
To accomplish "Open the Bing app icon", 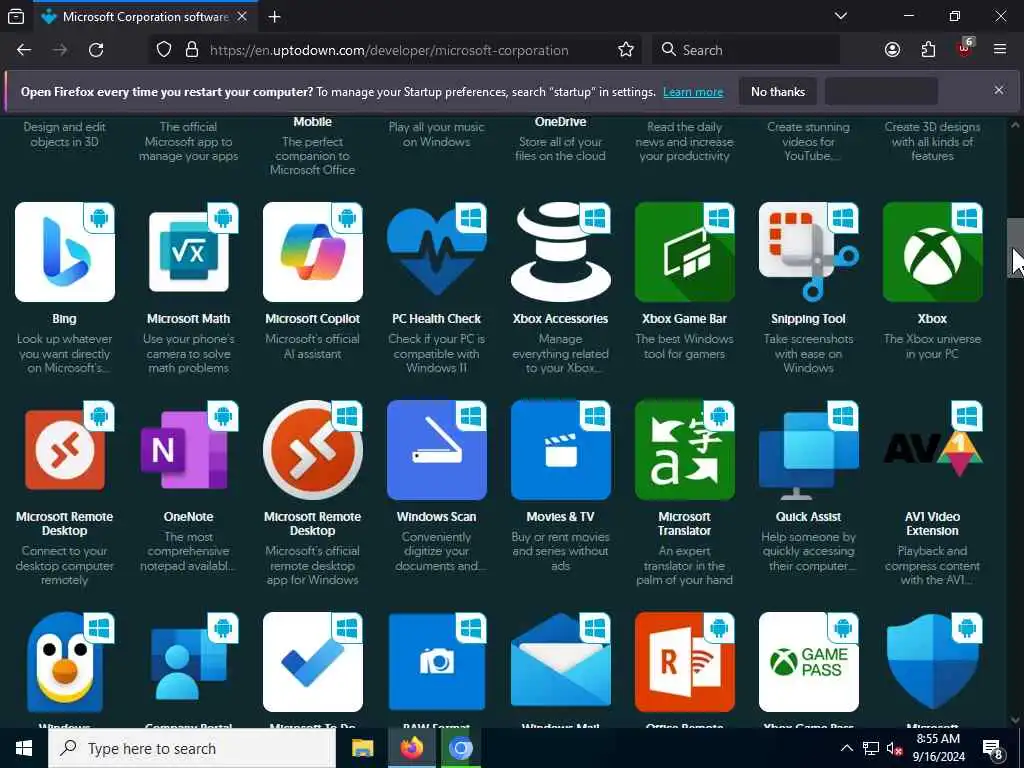I will point(65,252).
